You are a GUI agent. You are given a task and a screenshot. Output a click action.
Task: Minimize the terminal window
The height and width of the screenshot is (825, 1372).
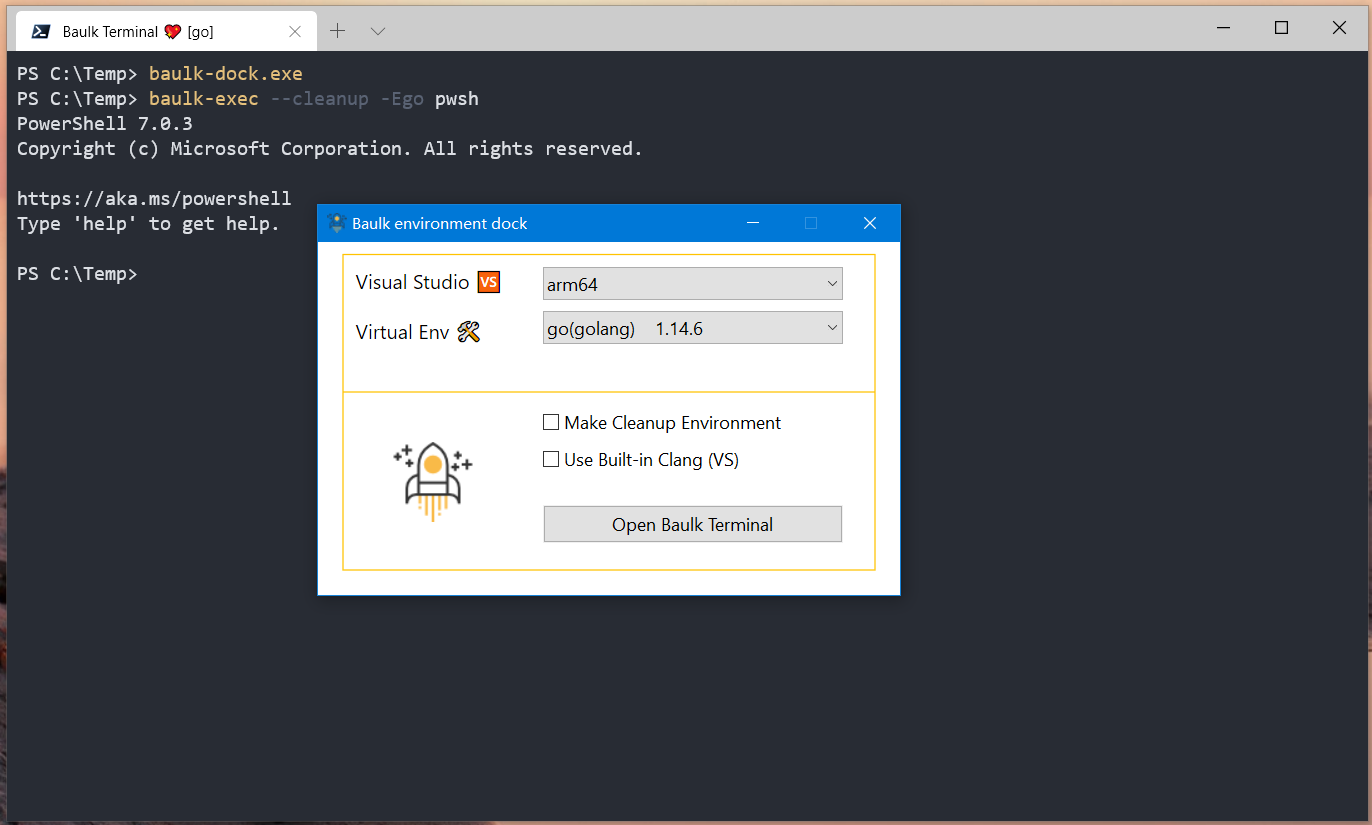(x=1223, y=28)
